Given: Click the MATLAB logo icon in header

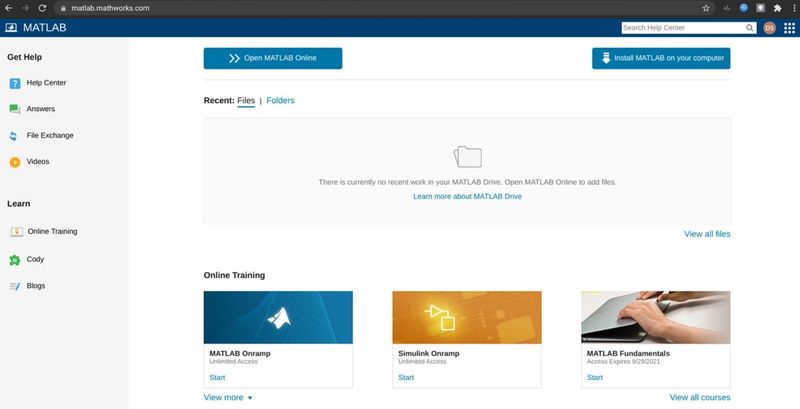Looking at the screenshot, I should tap(11, 28).
